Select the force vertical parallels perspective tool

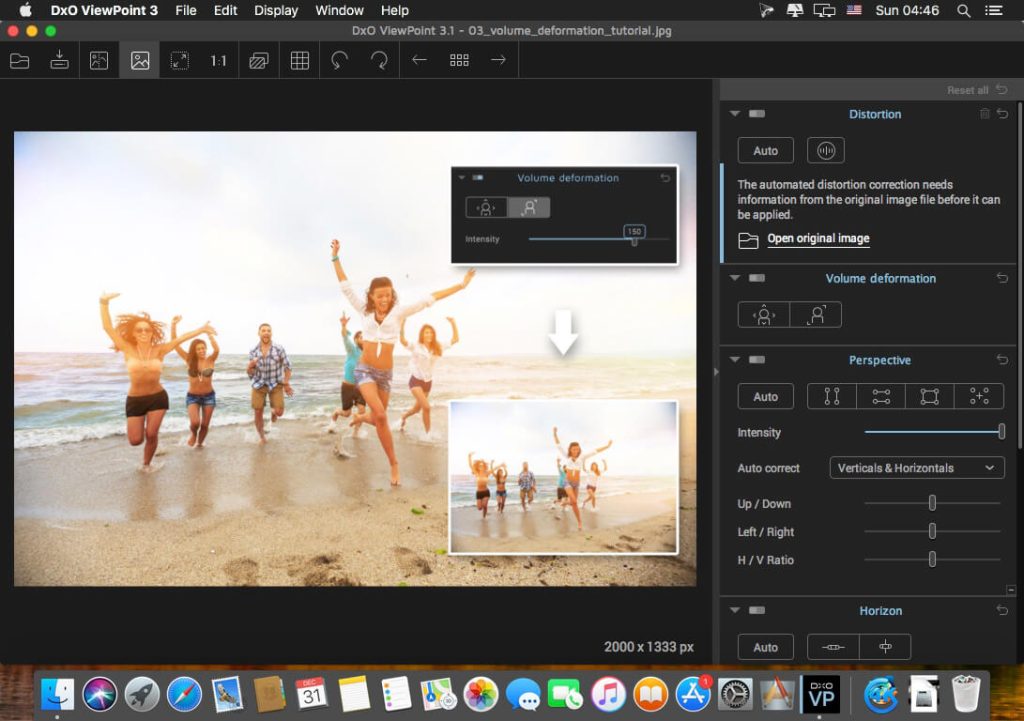[831, 396]
